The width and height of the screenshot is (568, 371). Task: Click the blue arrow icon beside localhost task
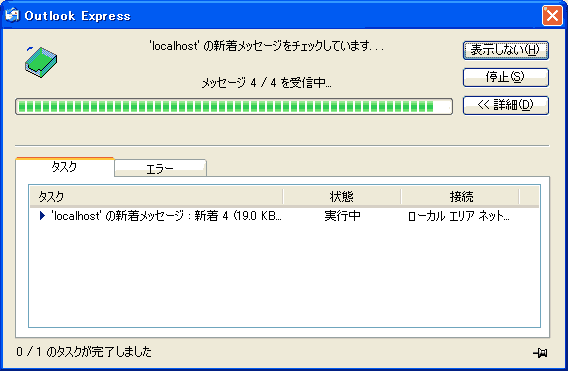(42, 216)
